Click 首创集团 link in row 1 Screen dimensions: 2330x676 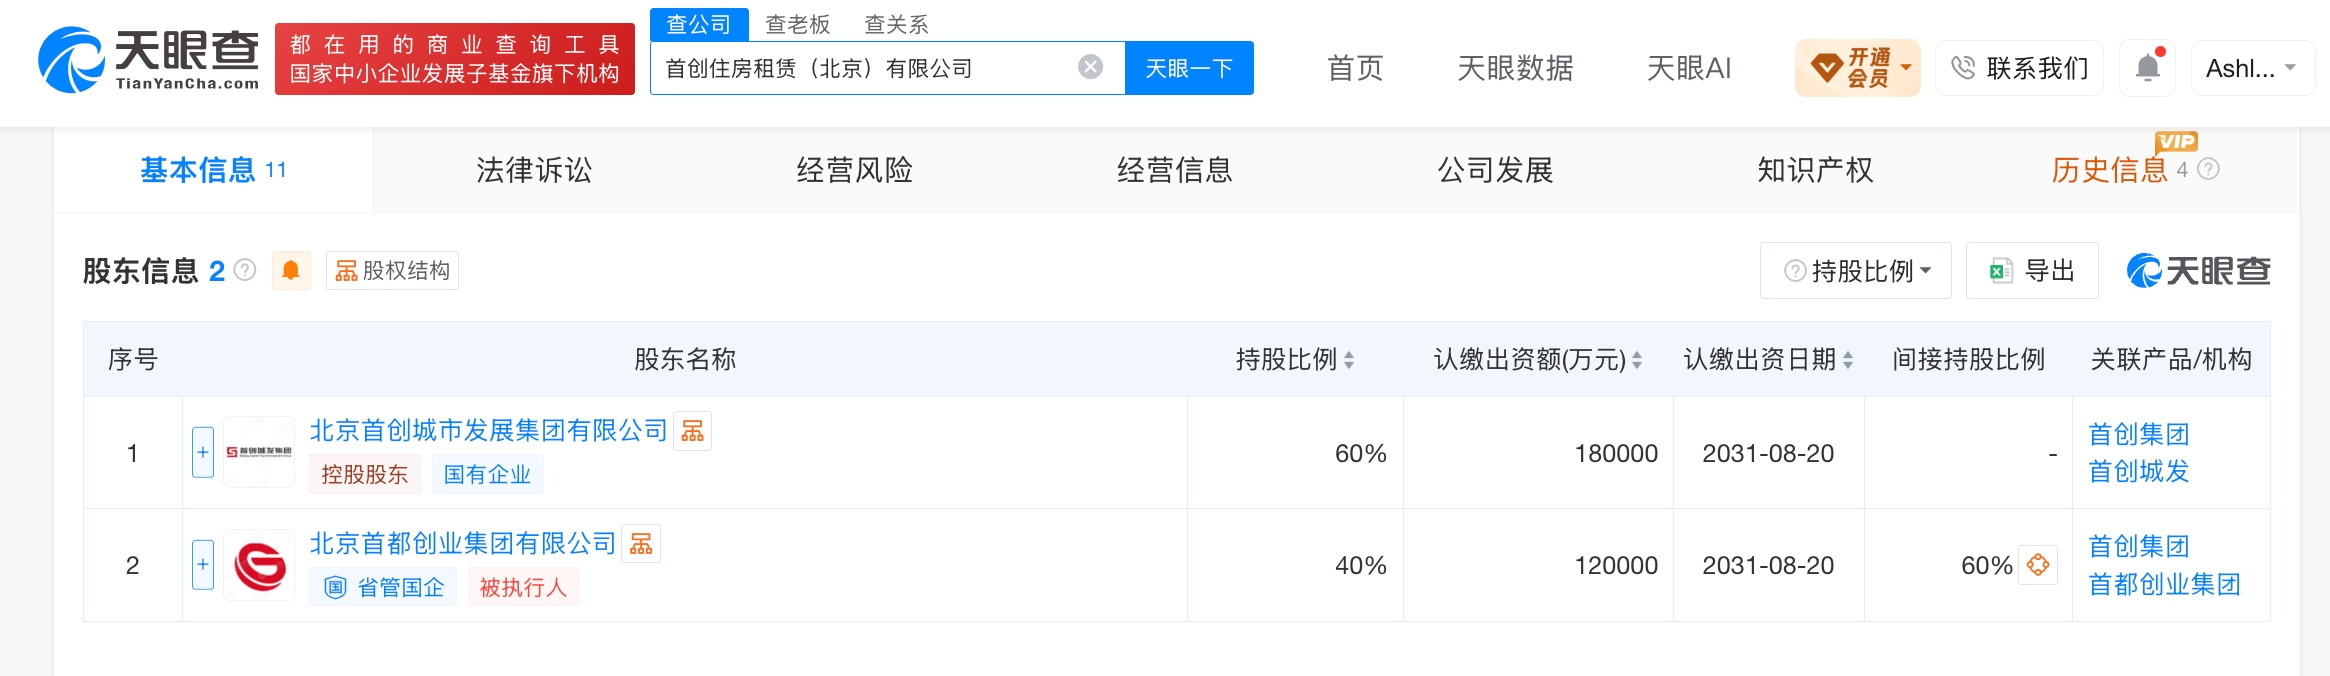[x=2139, y=434]
